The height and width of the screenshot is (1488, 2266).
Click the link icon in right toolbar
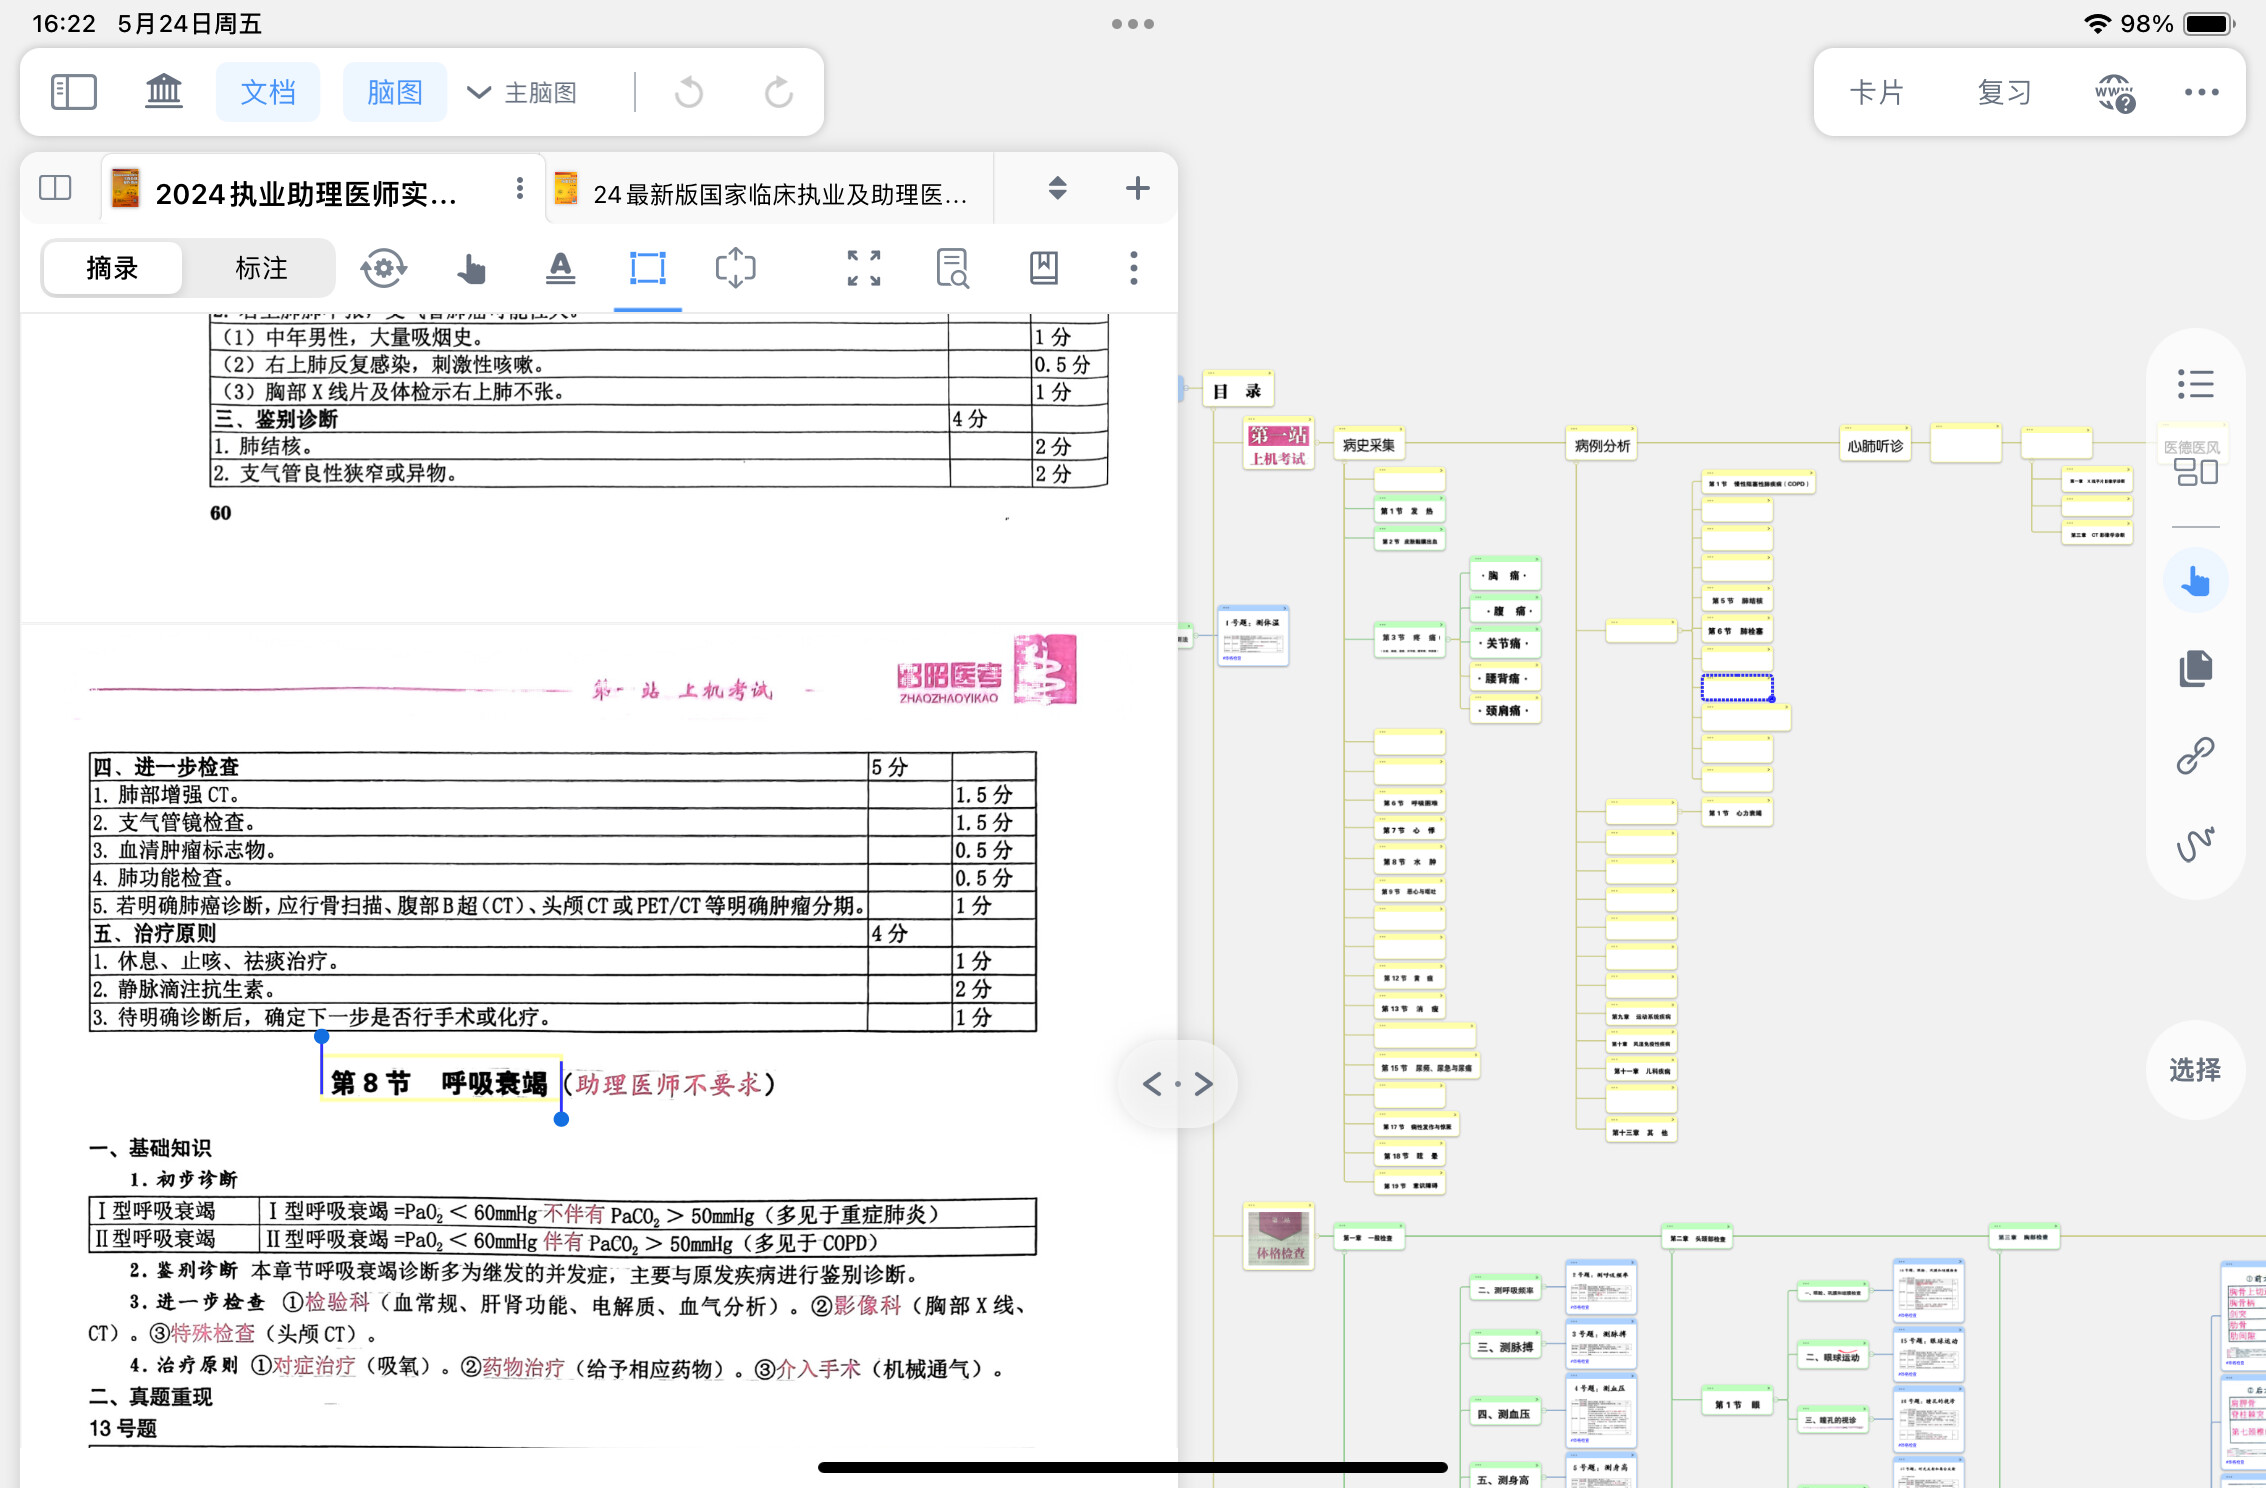(x=2196, y=756)
